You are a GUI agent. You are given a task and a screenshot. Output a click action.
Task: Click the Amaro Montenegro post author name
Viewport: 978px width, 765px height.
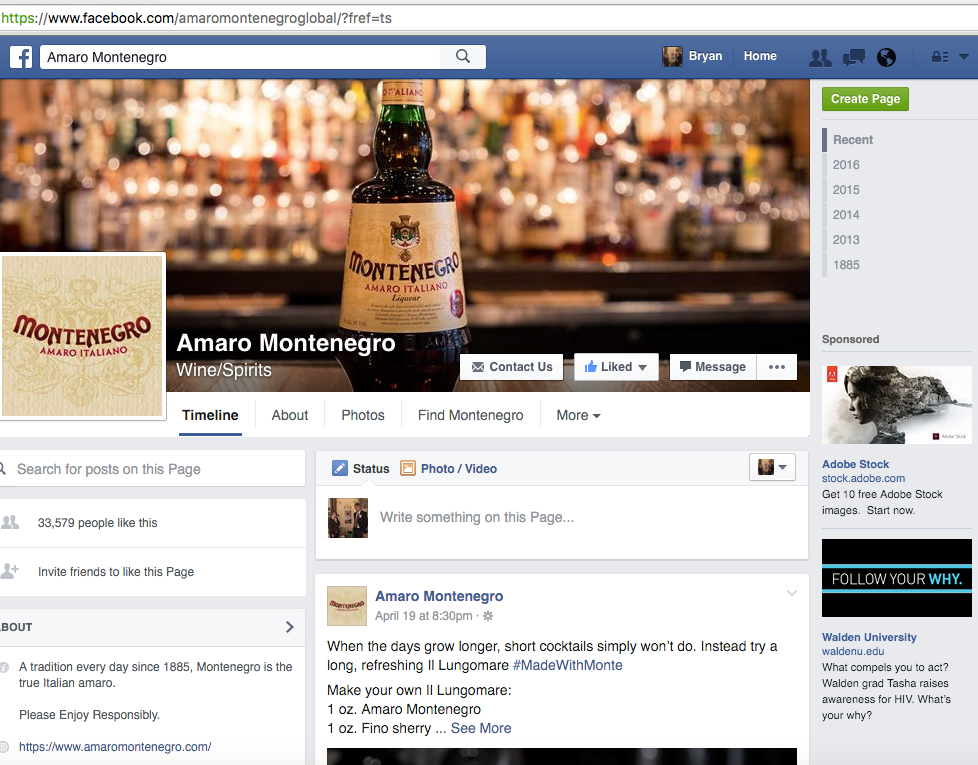[x=439, y=596]
